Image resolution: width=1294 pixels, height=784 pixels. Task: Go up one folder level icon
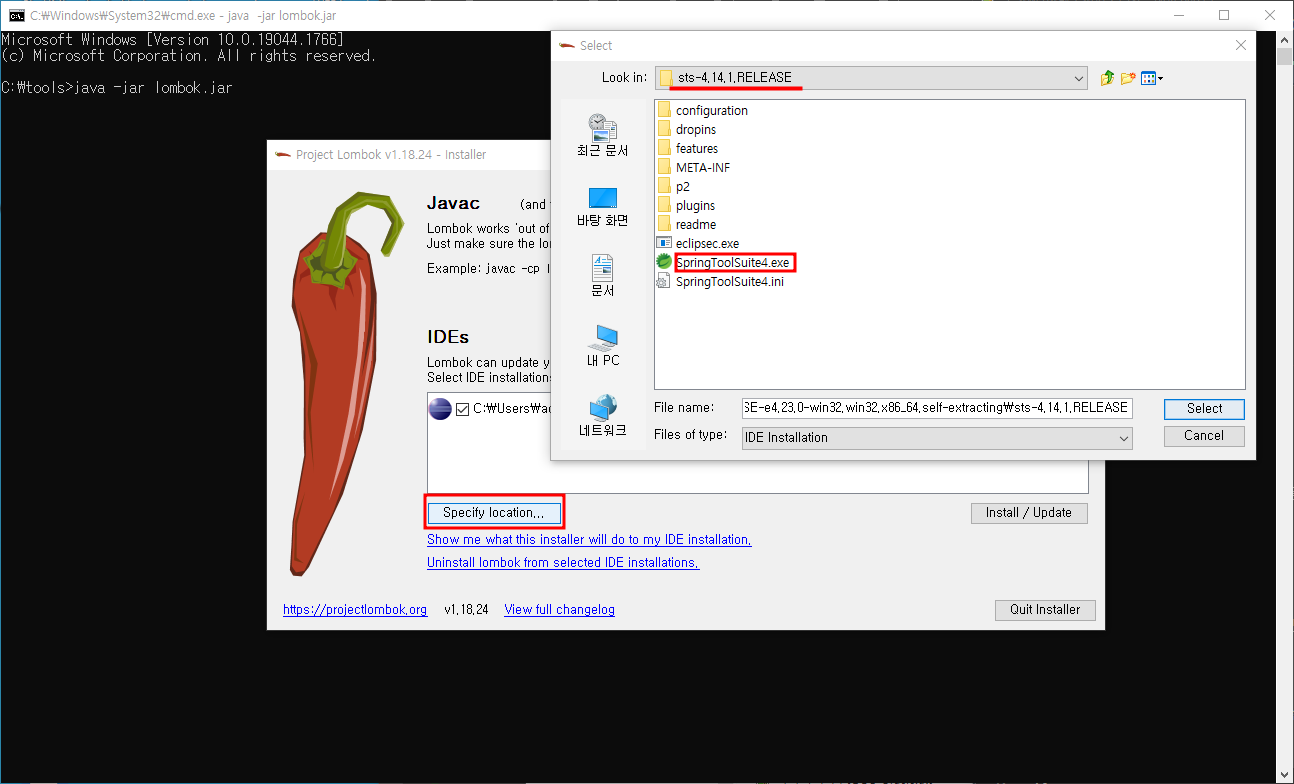pos(1107,78)
